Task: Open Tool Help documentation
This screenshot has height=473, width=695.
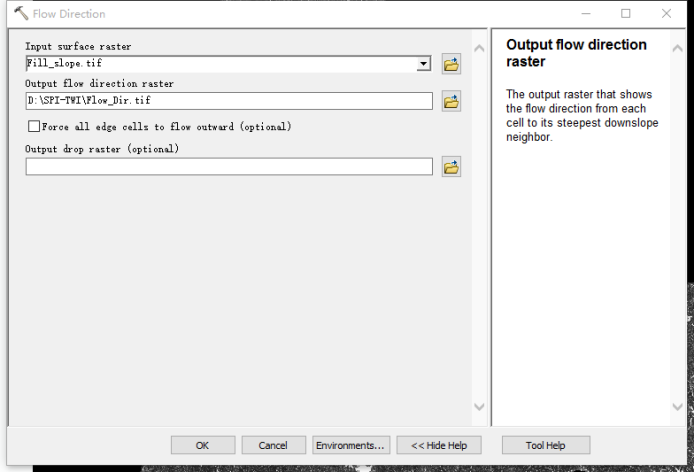Action: (546, 445)
